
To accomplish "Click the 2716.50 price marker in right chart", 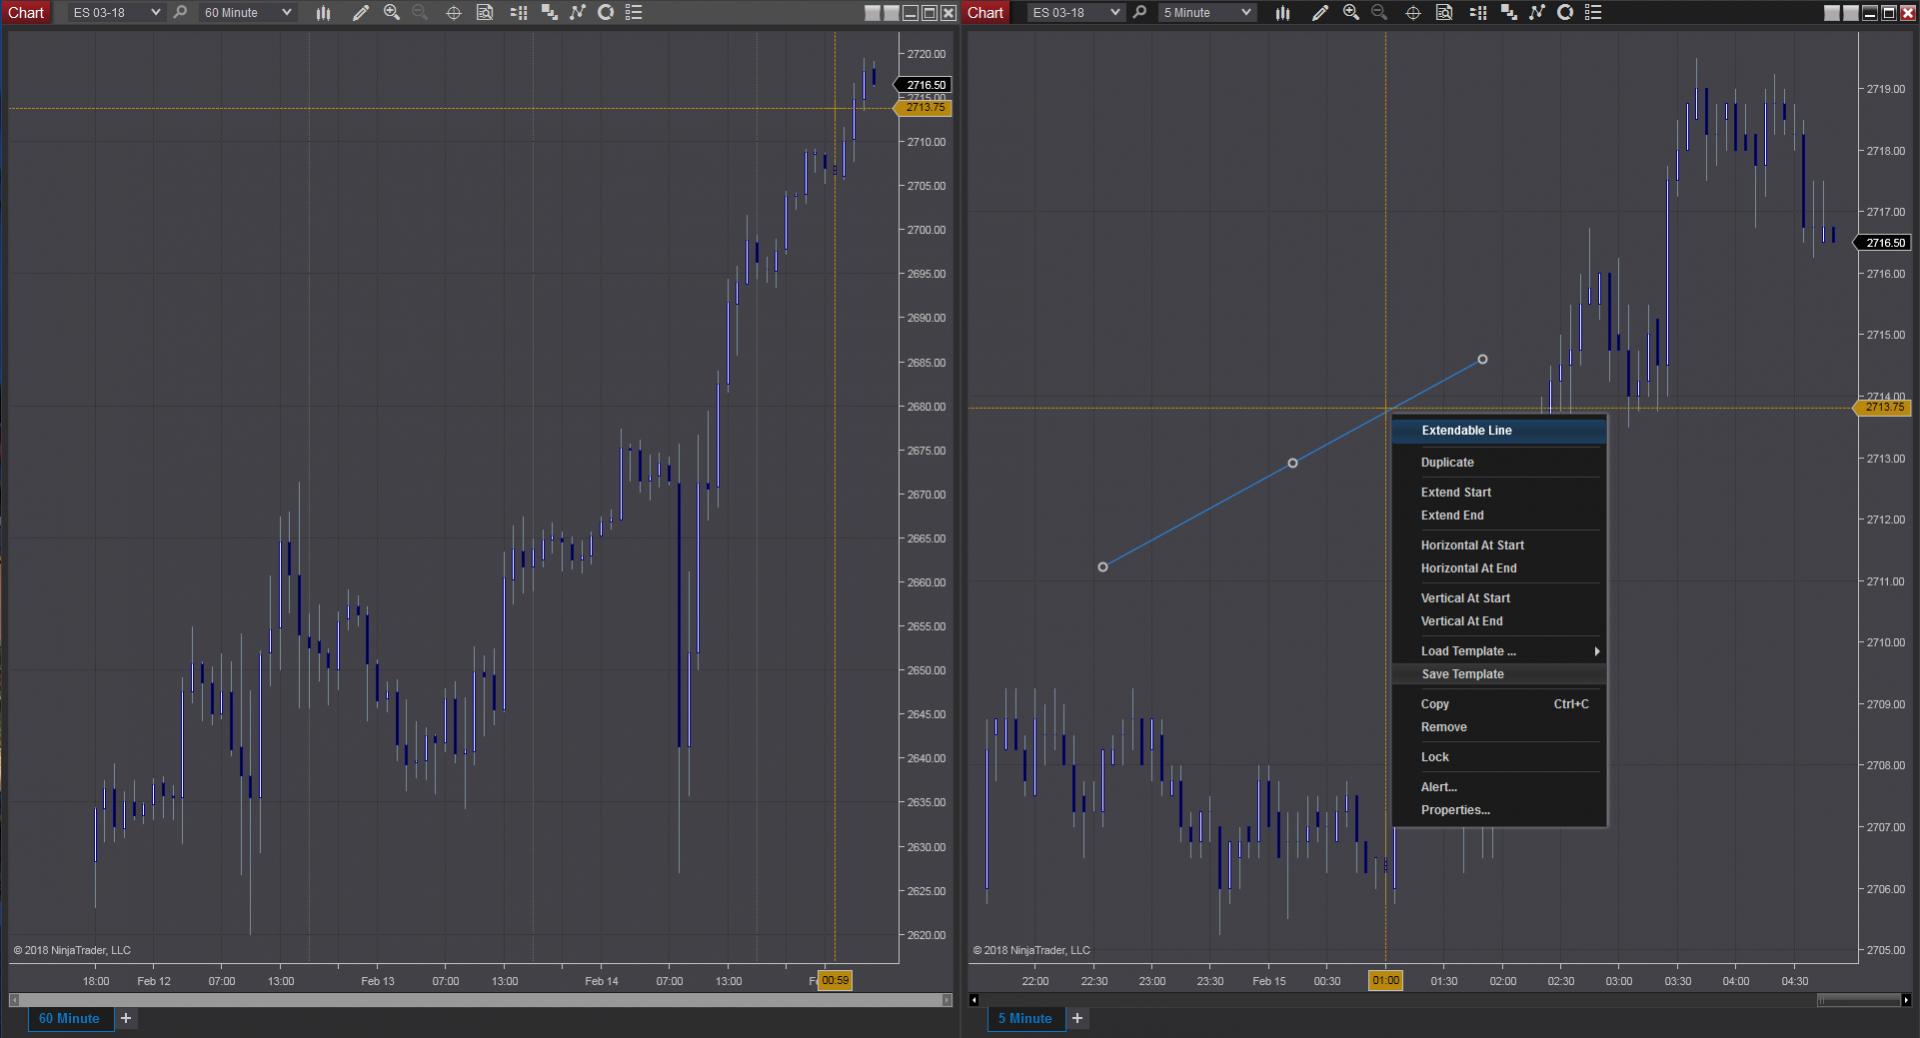I will click(x=1882, y=243).
